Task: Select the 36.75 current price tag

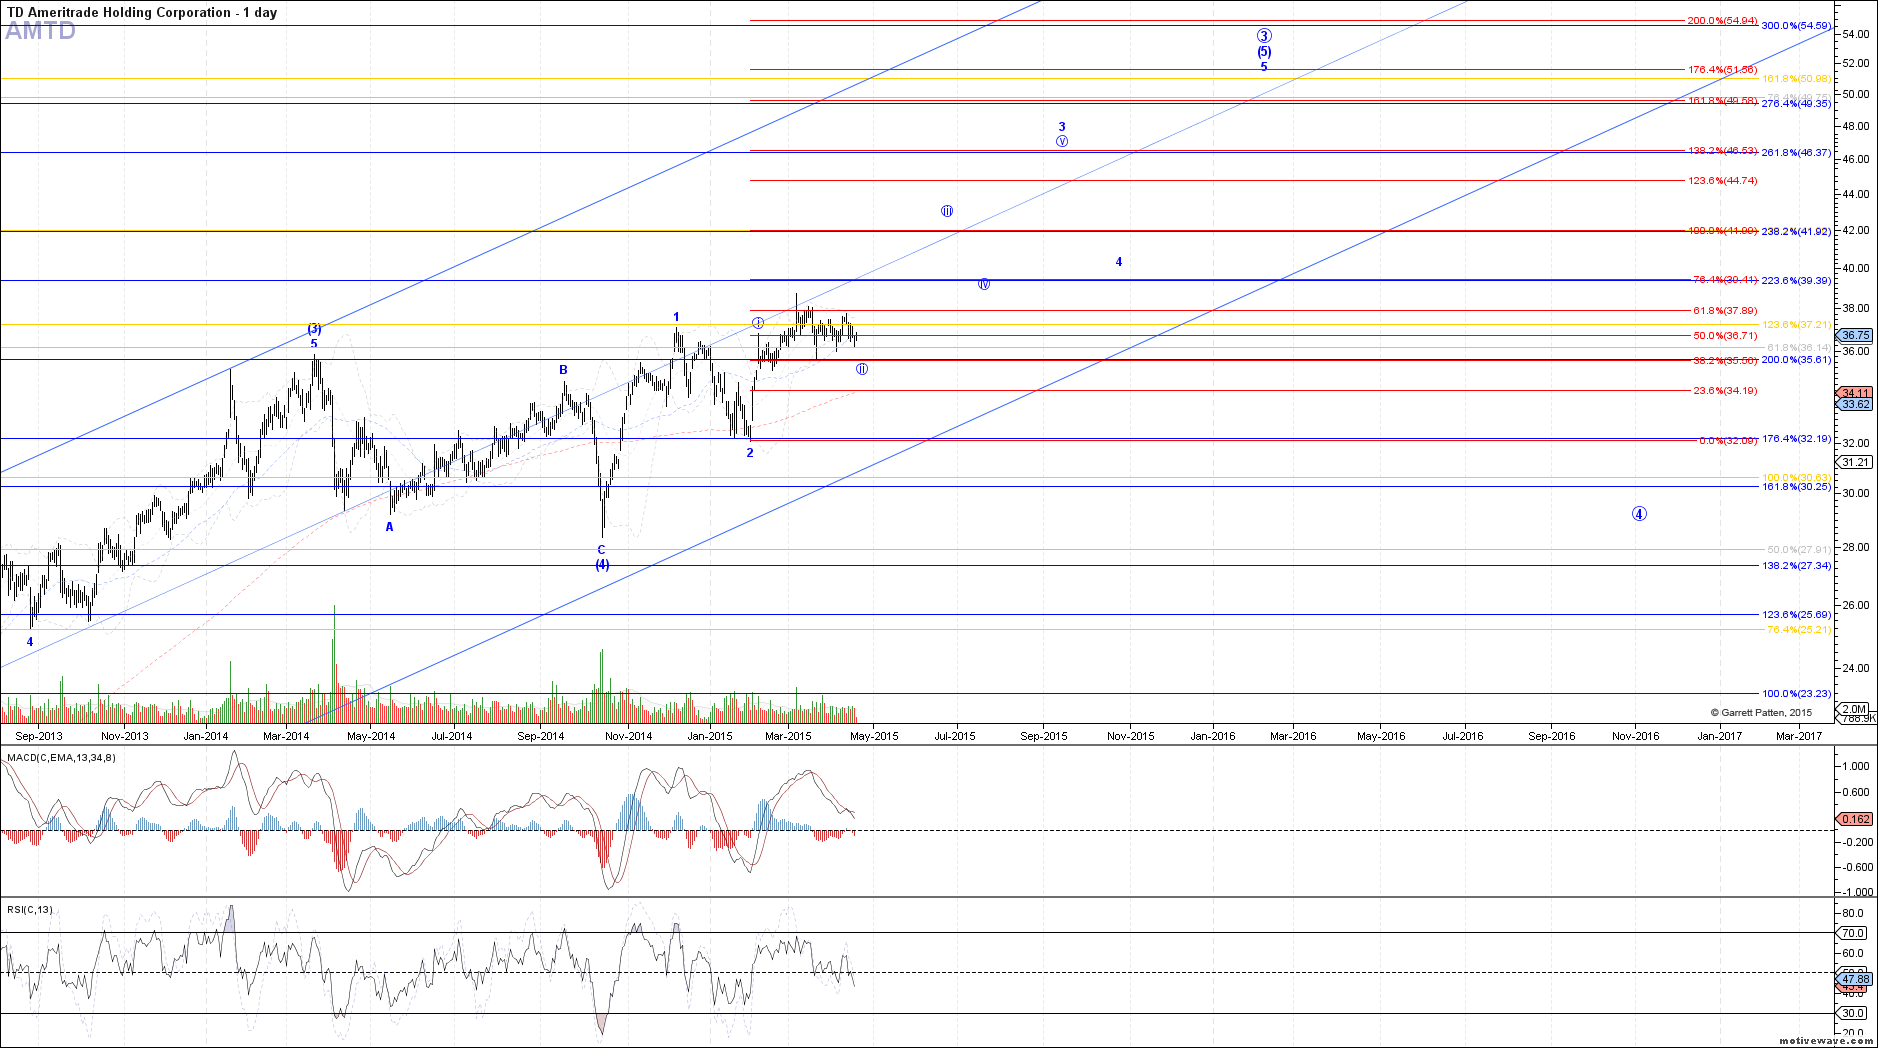Action: tap(1855, 336)
